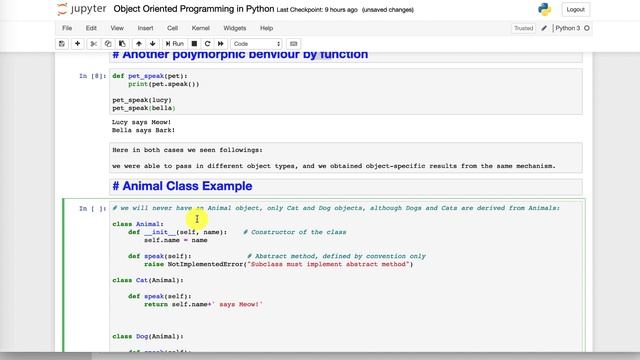Save the notebook with the floppy icon

pos(62,44)
